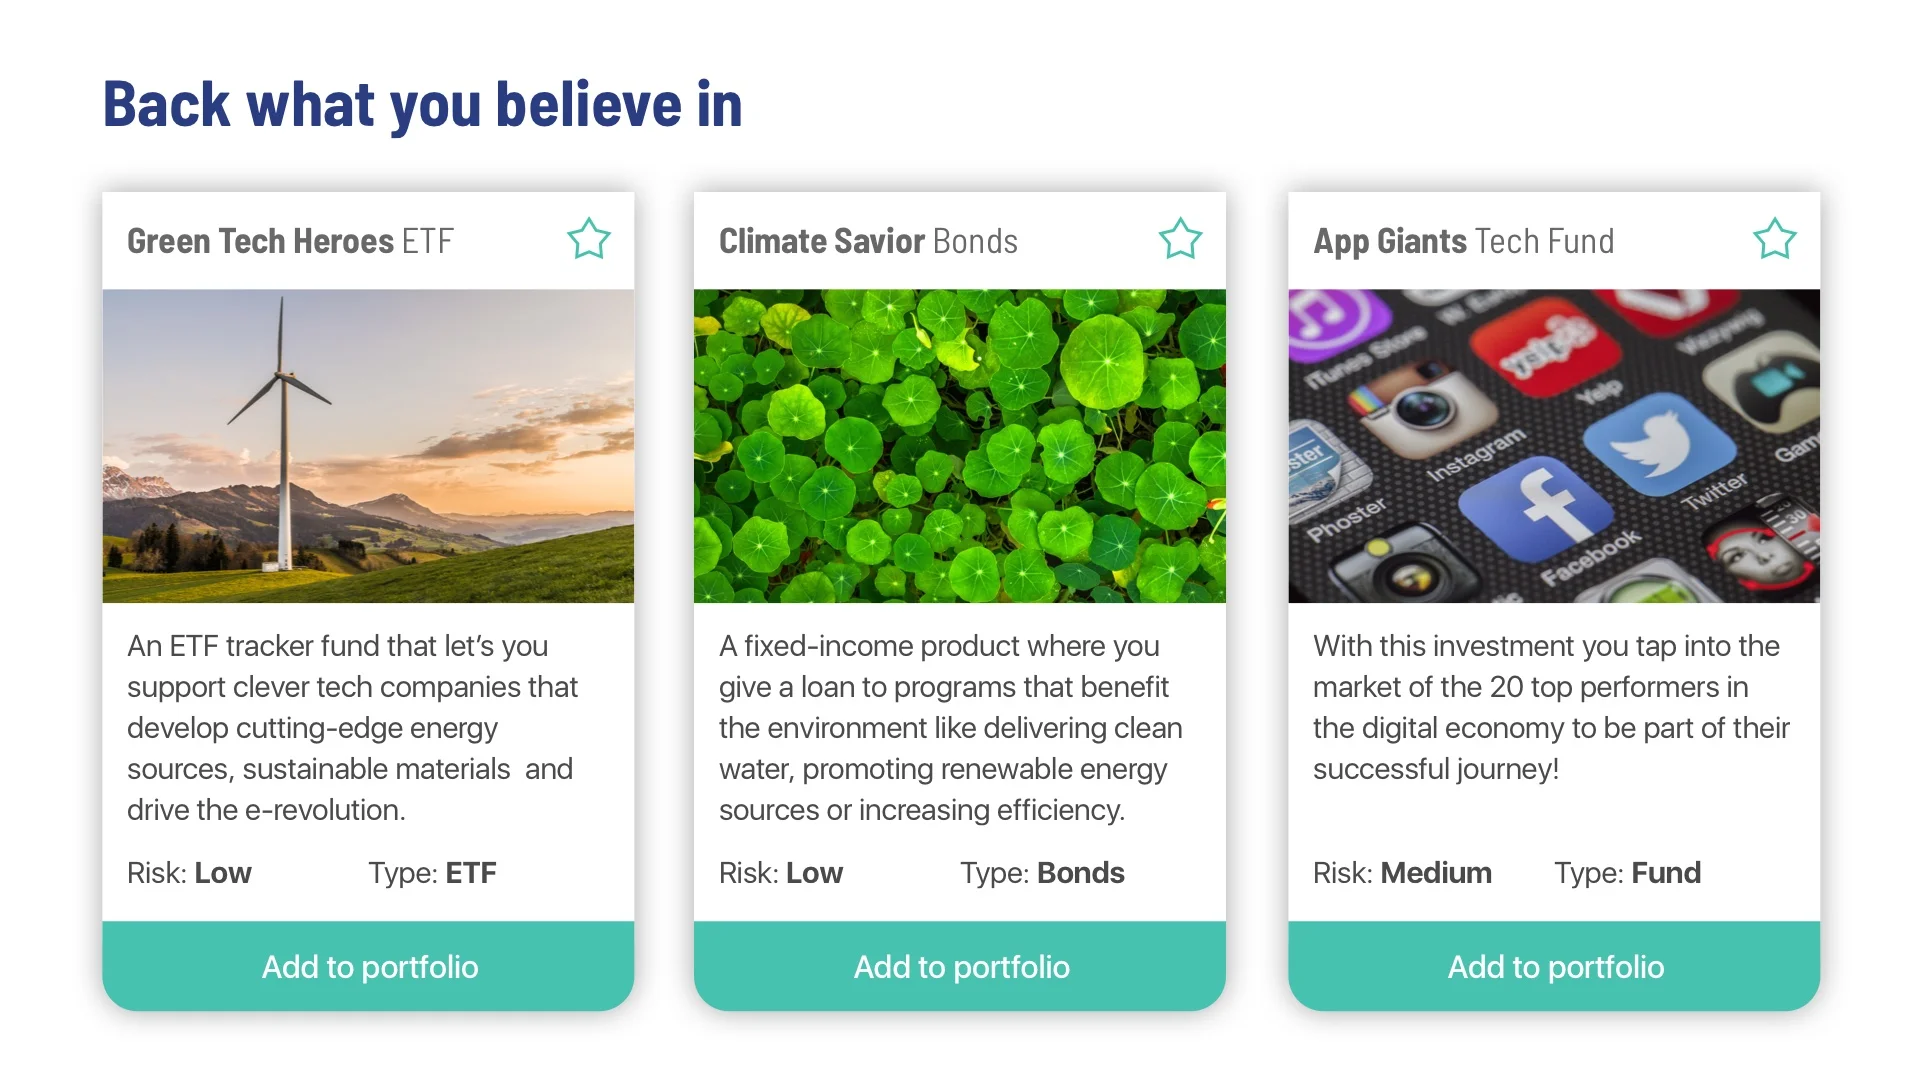Click the Type: Bonds label

[x=1042, y=873]
